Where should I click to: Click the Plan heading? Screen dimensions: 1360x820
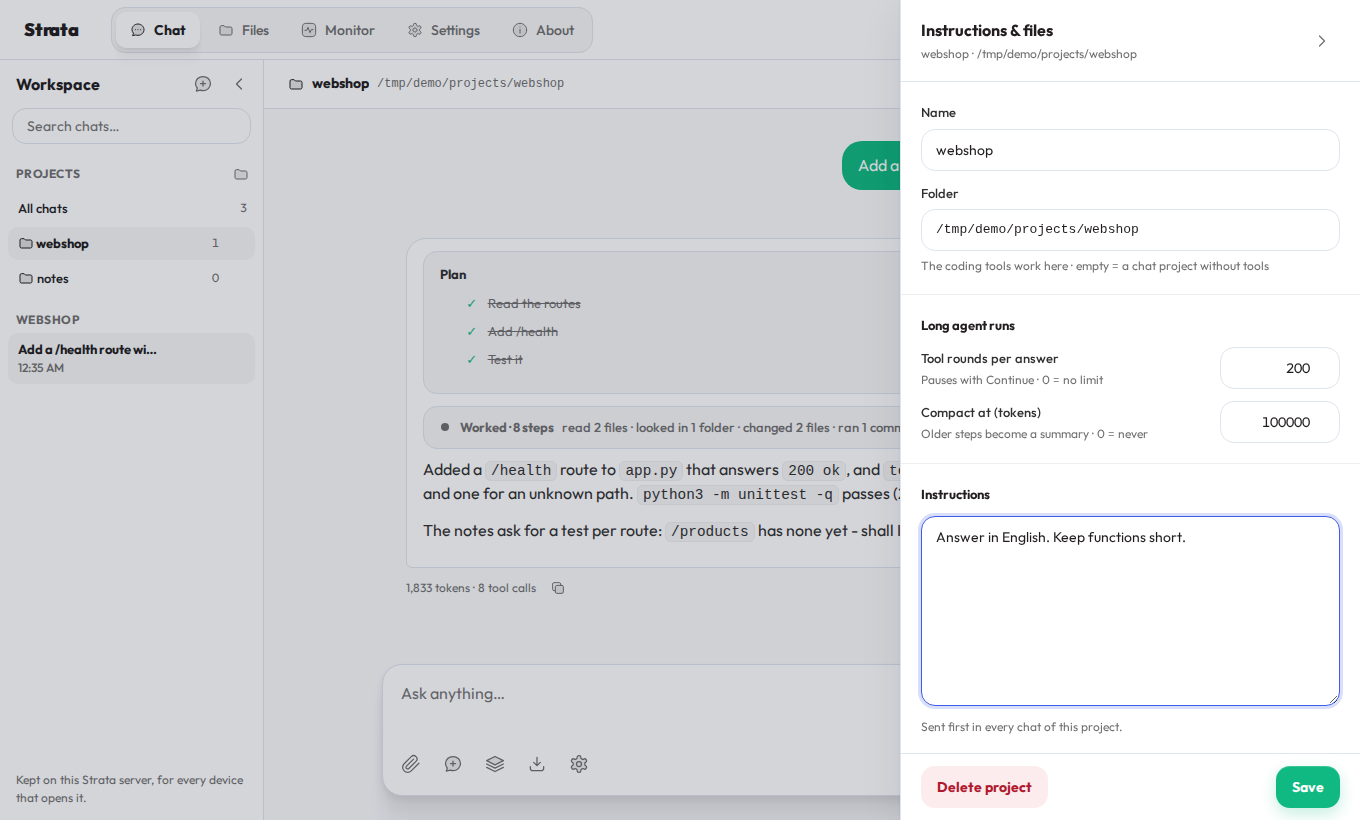click(x=453, y=274)
